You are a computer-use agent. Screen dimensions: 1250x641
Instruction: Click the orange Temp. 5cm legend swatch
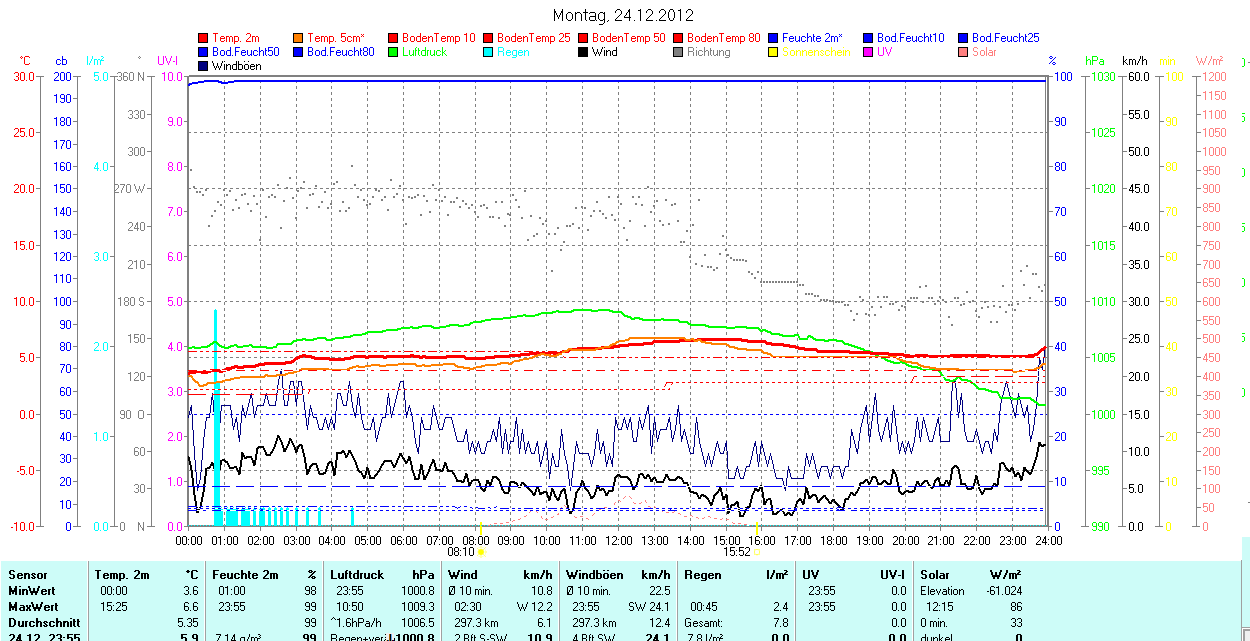coord(299,37)
